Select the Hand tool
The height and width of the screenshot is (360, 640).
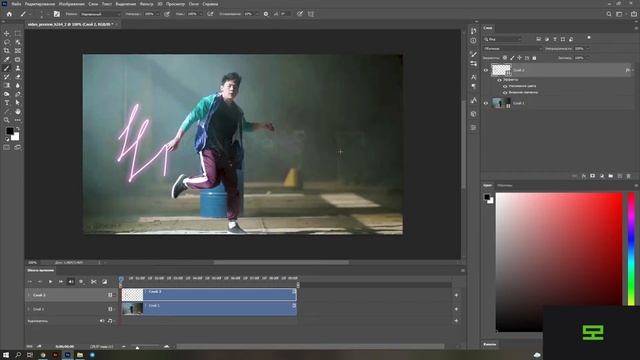tap(18, 111)
